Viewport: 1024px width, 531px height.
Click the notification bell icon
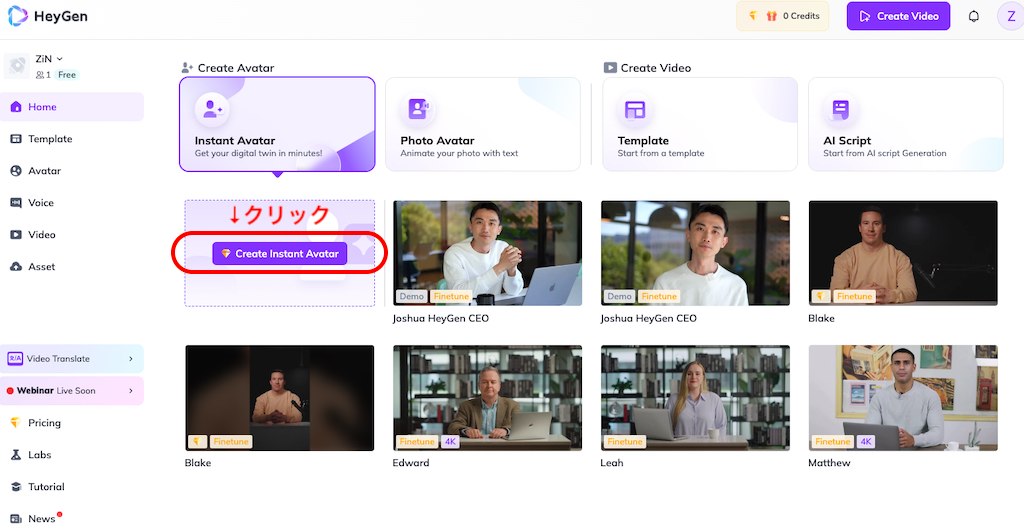pos(973,16)
